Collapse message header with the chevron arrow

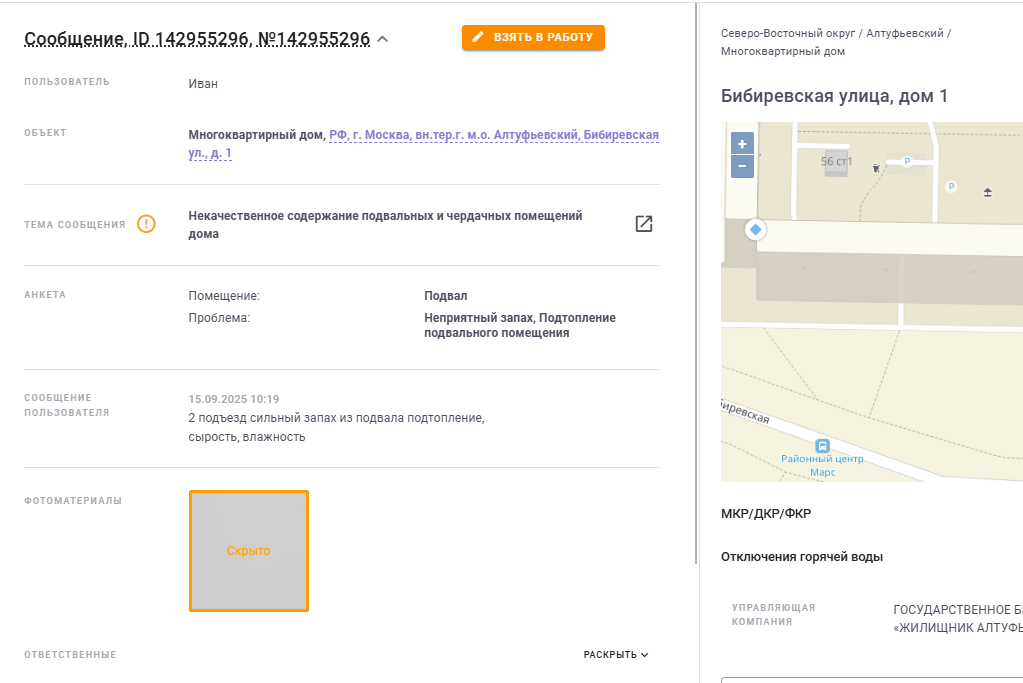pyautogui.click(x=383, y=39)
